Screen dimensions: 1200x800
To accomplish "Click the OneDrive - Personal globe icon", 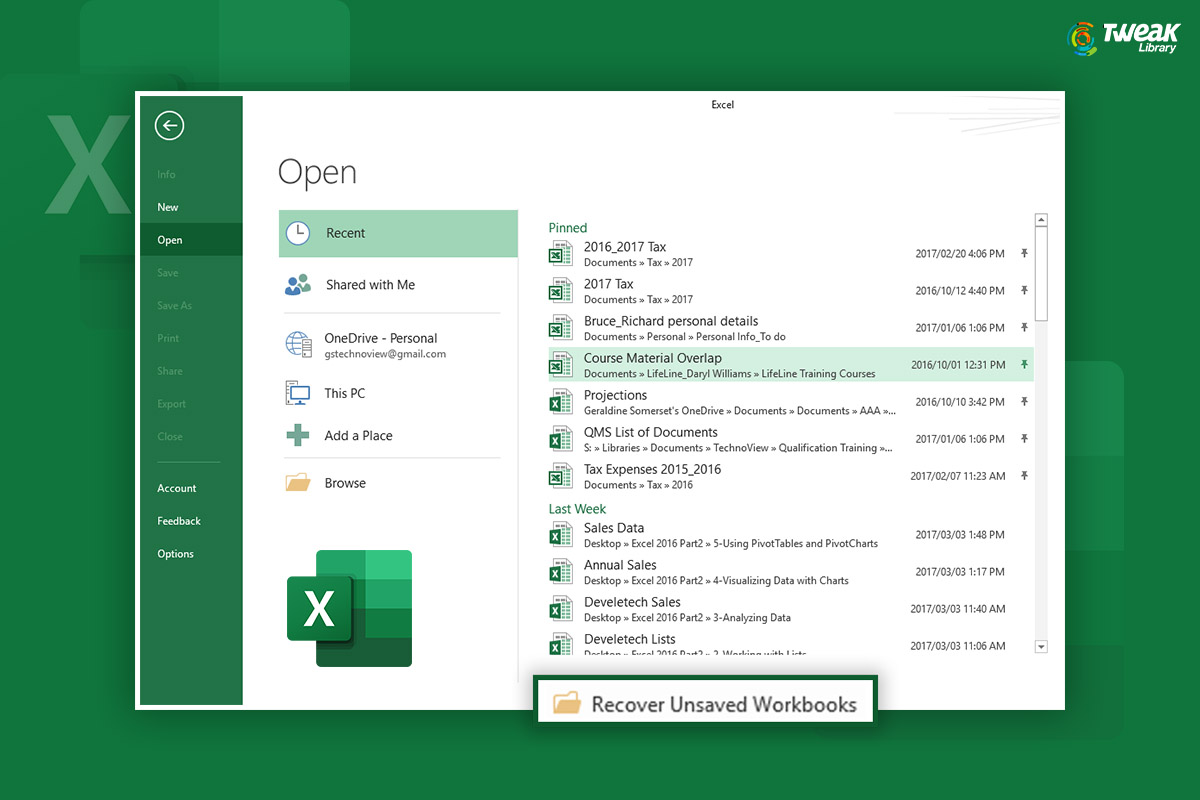I will tap(298, 345).
